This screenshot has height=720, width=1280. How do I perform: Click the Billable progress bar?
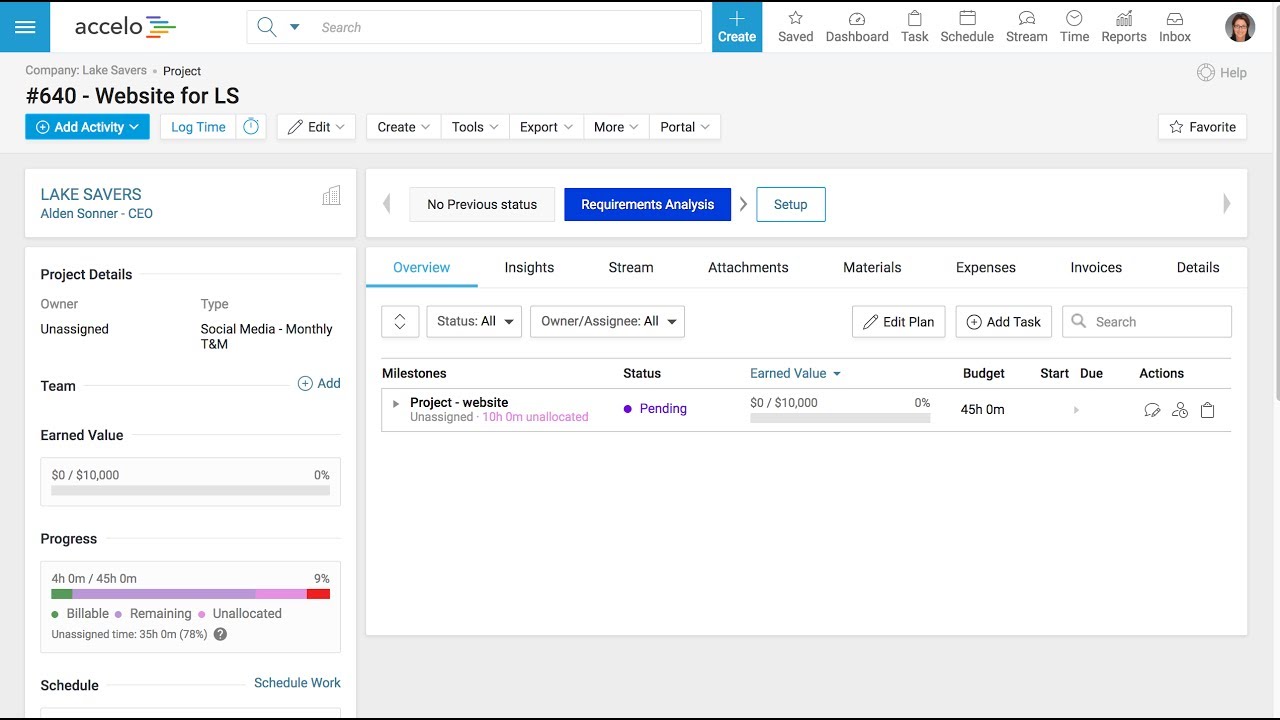click(64, 593)
